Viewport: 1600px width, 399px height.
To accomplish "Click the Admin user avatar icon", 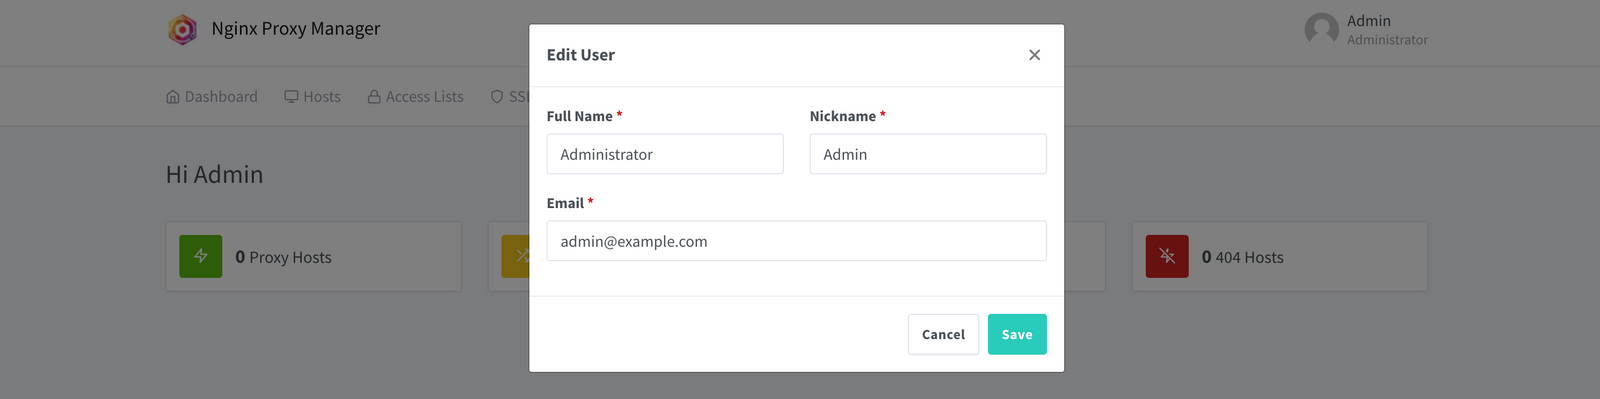I will coord(1322,29).
